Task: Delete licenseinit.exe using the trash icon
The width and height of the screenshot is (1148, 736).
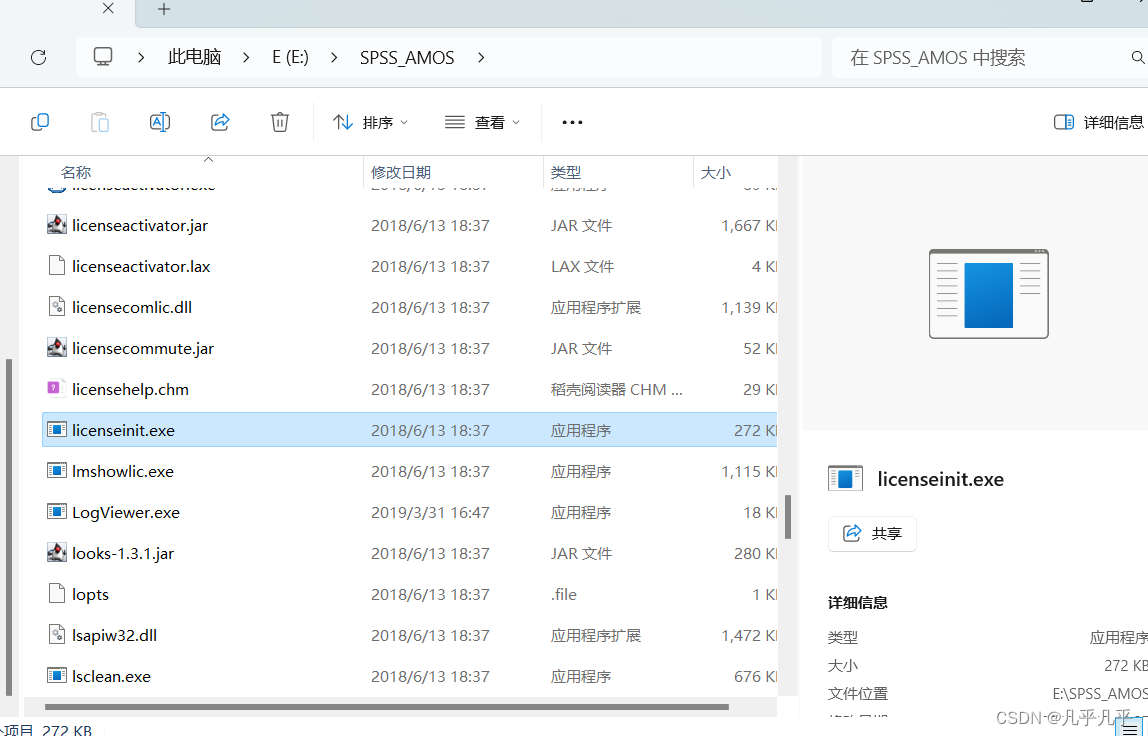Action: (279, 121)
